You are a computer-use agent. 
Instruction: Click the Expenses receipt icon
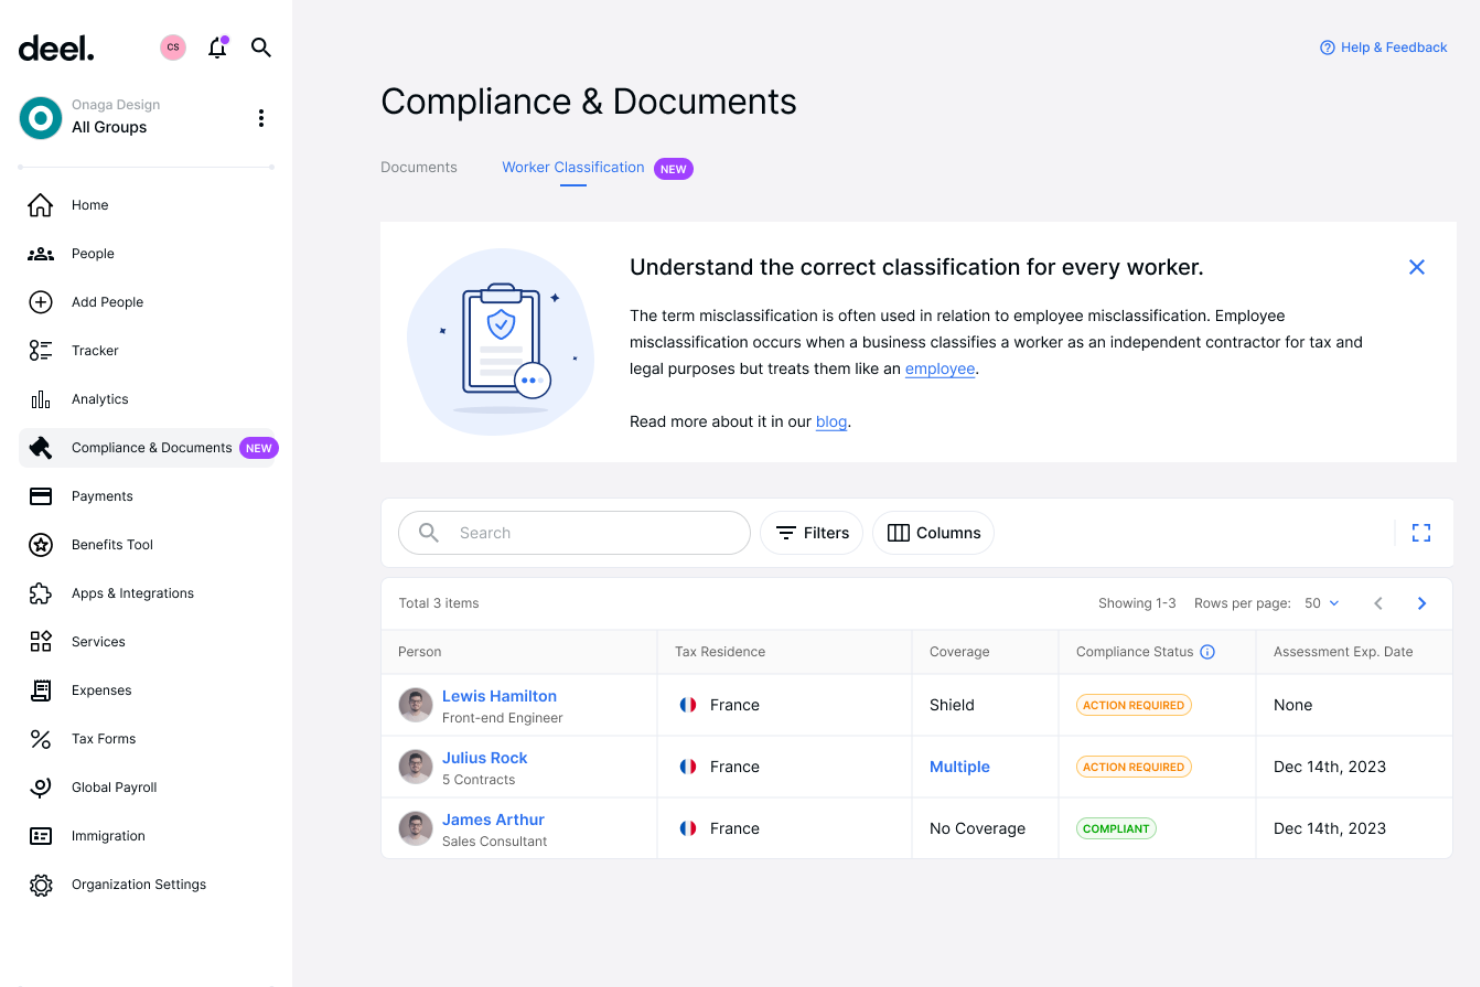tap(40, 690)
